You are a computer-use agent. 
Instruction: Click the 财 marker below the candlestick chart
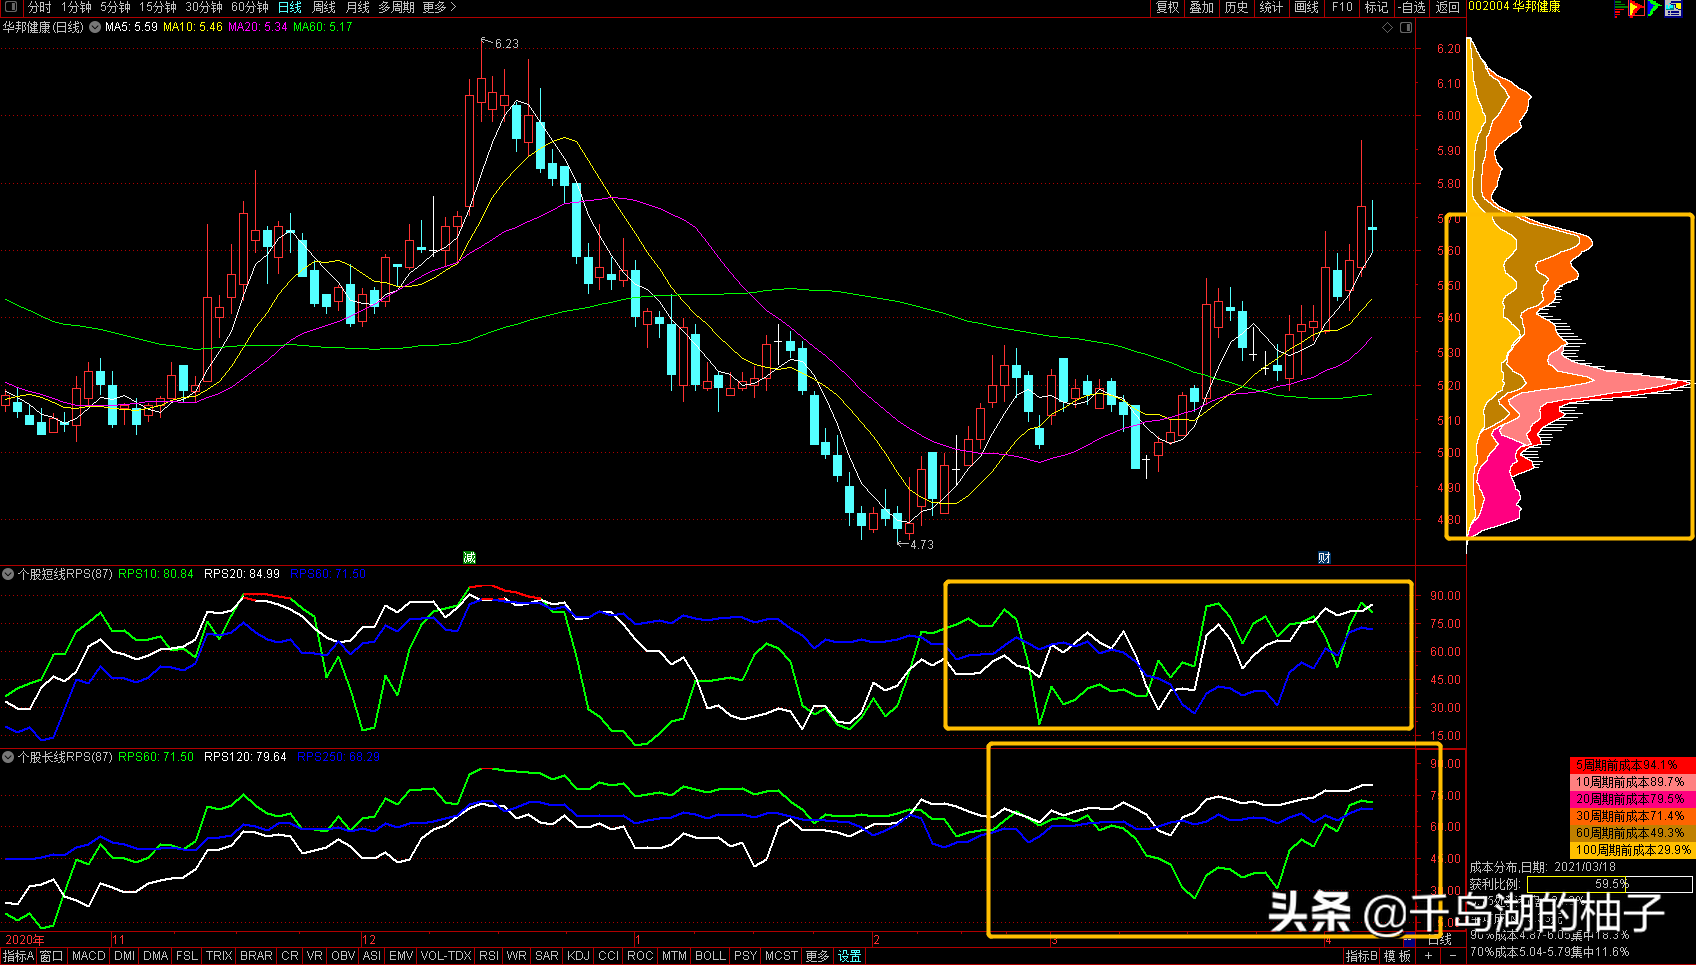point(1324,557)
